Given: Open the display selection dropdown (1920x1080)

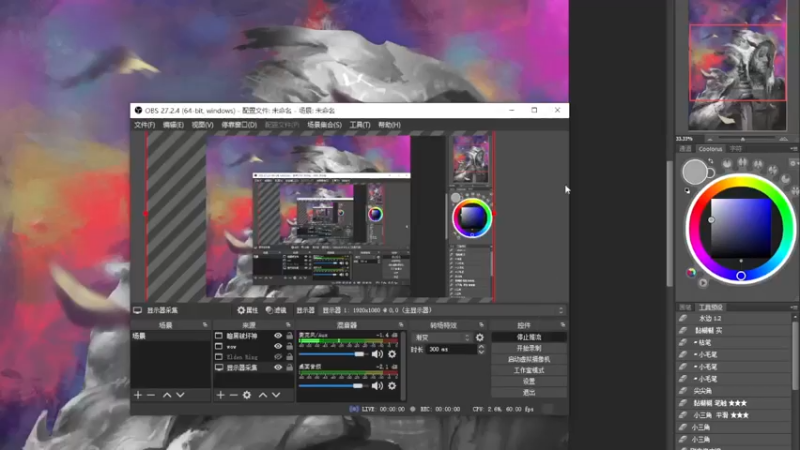Looking at the screenshot, I should click(x=442, y=310).
